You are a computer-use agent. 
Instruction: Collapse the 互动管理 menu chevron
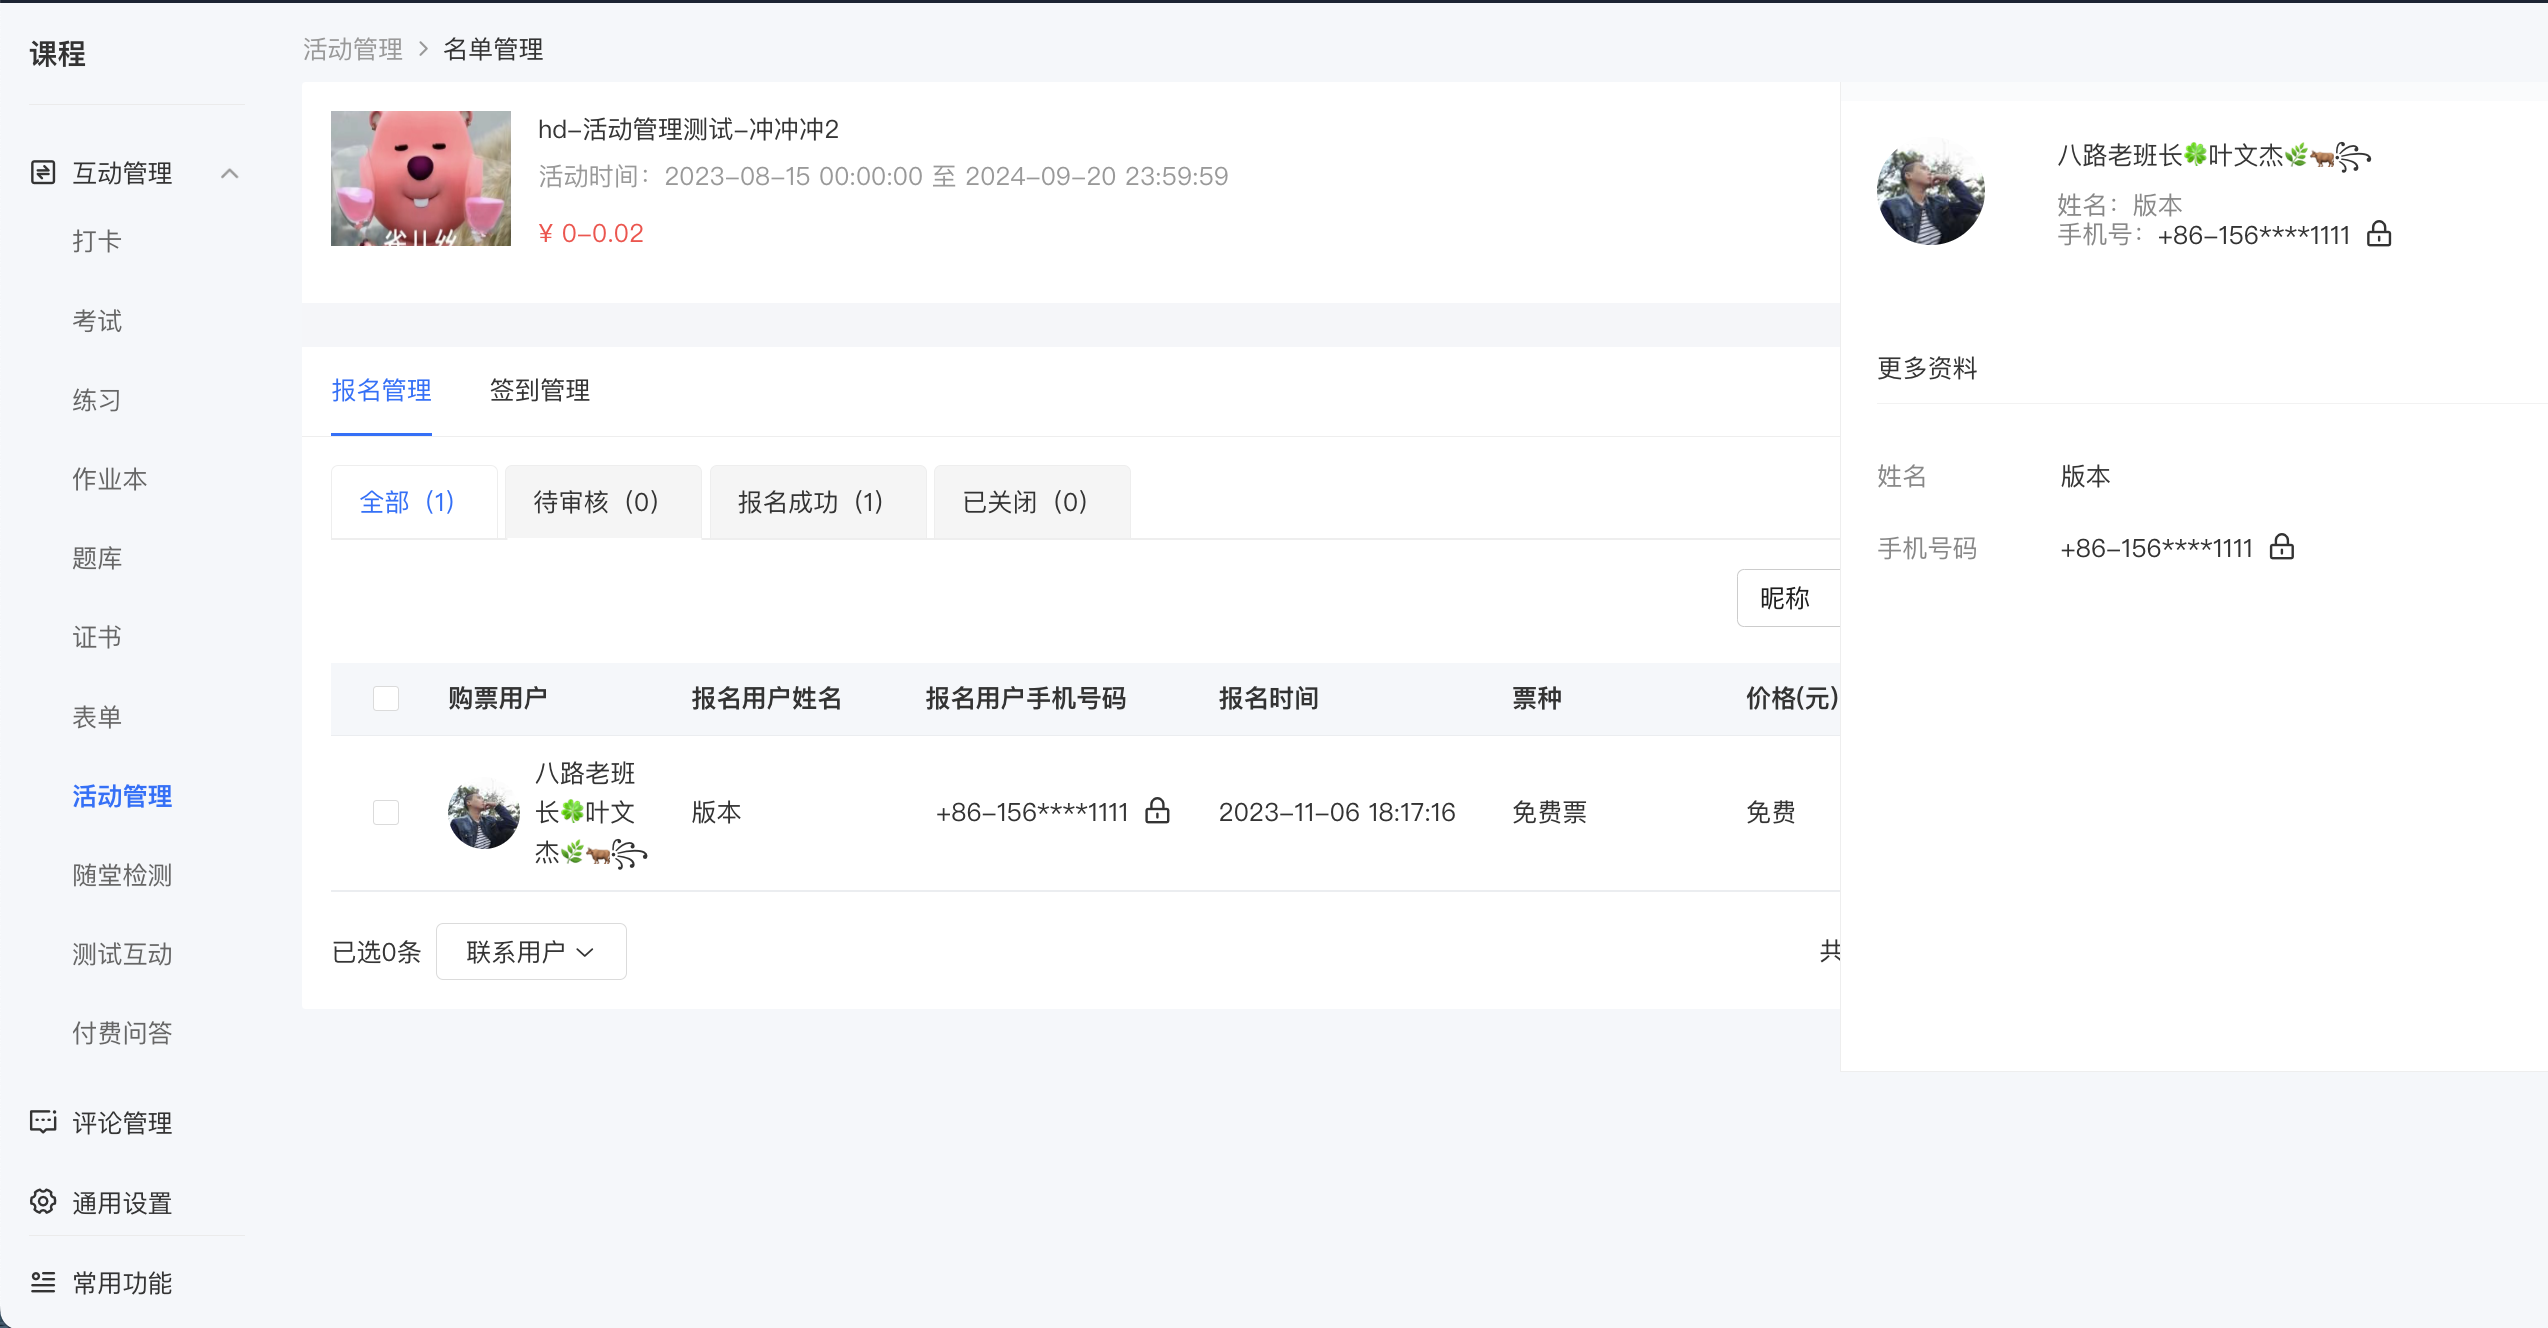[x=230, y=174]
